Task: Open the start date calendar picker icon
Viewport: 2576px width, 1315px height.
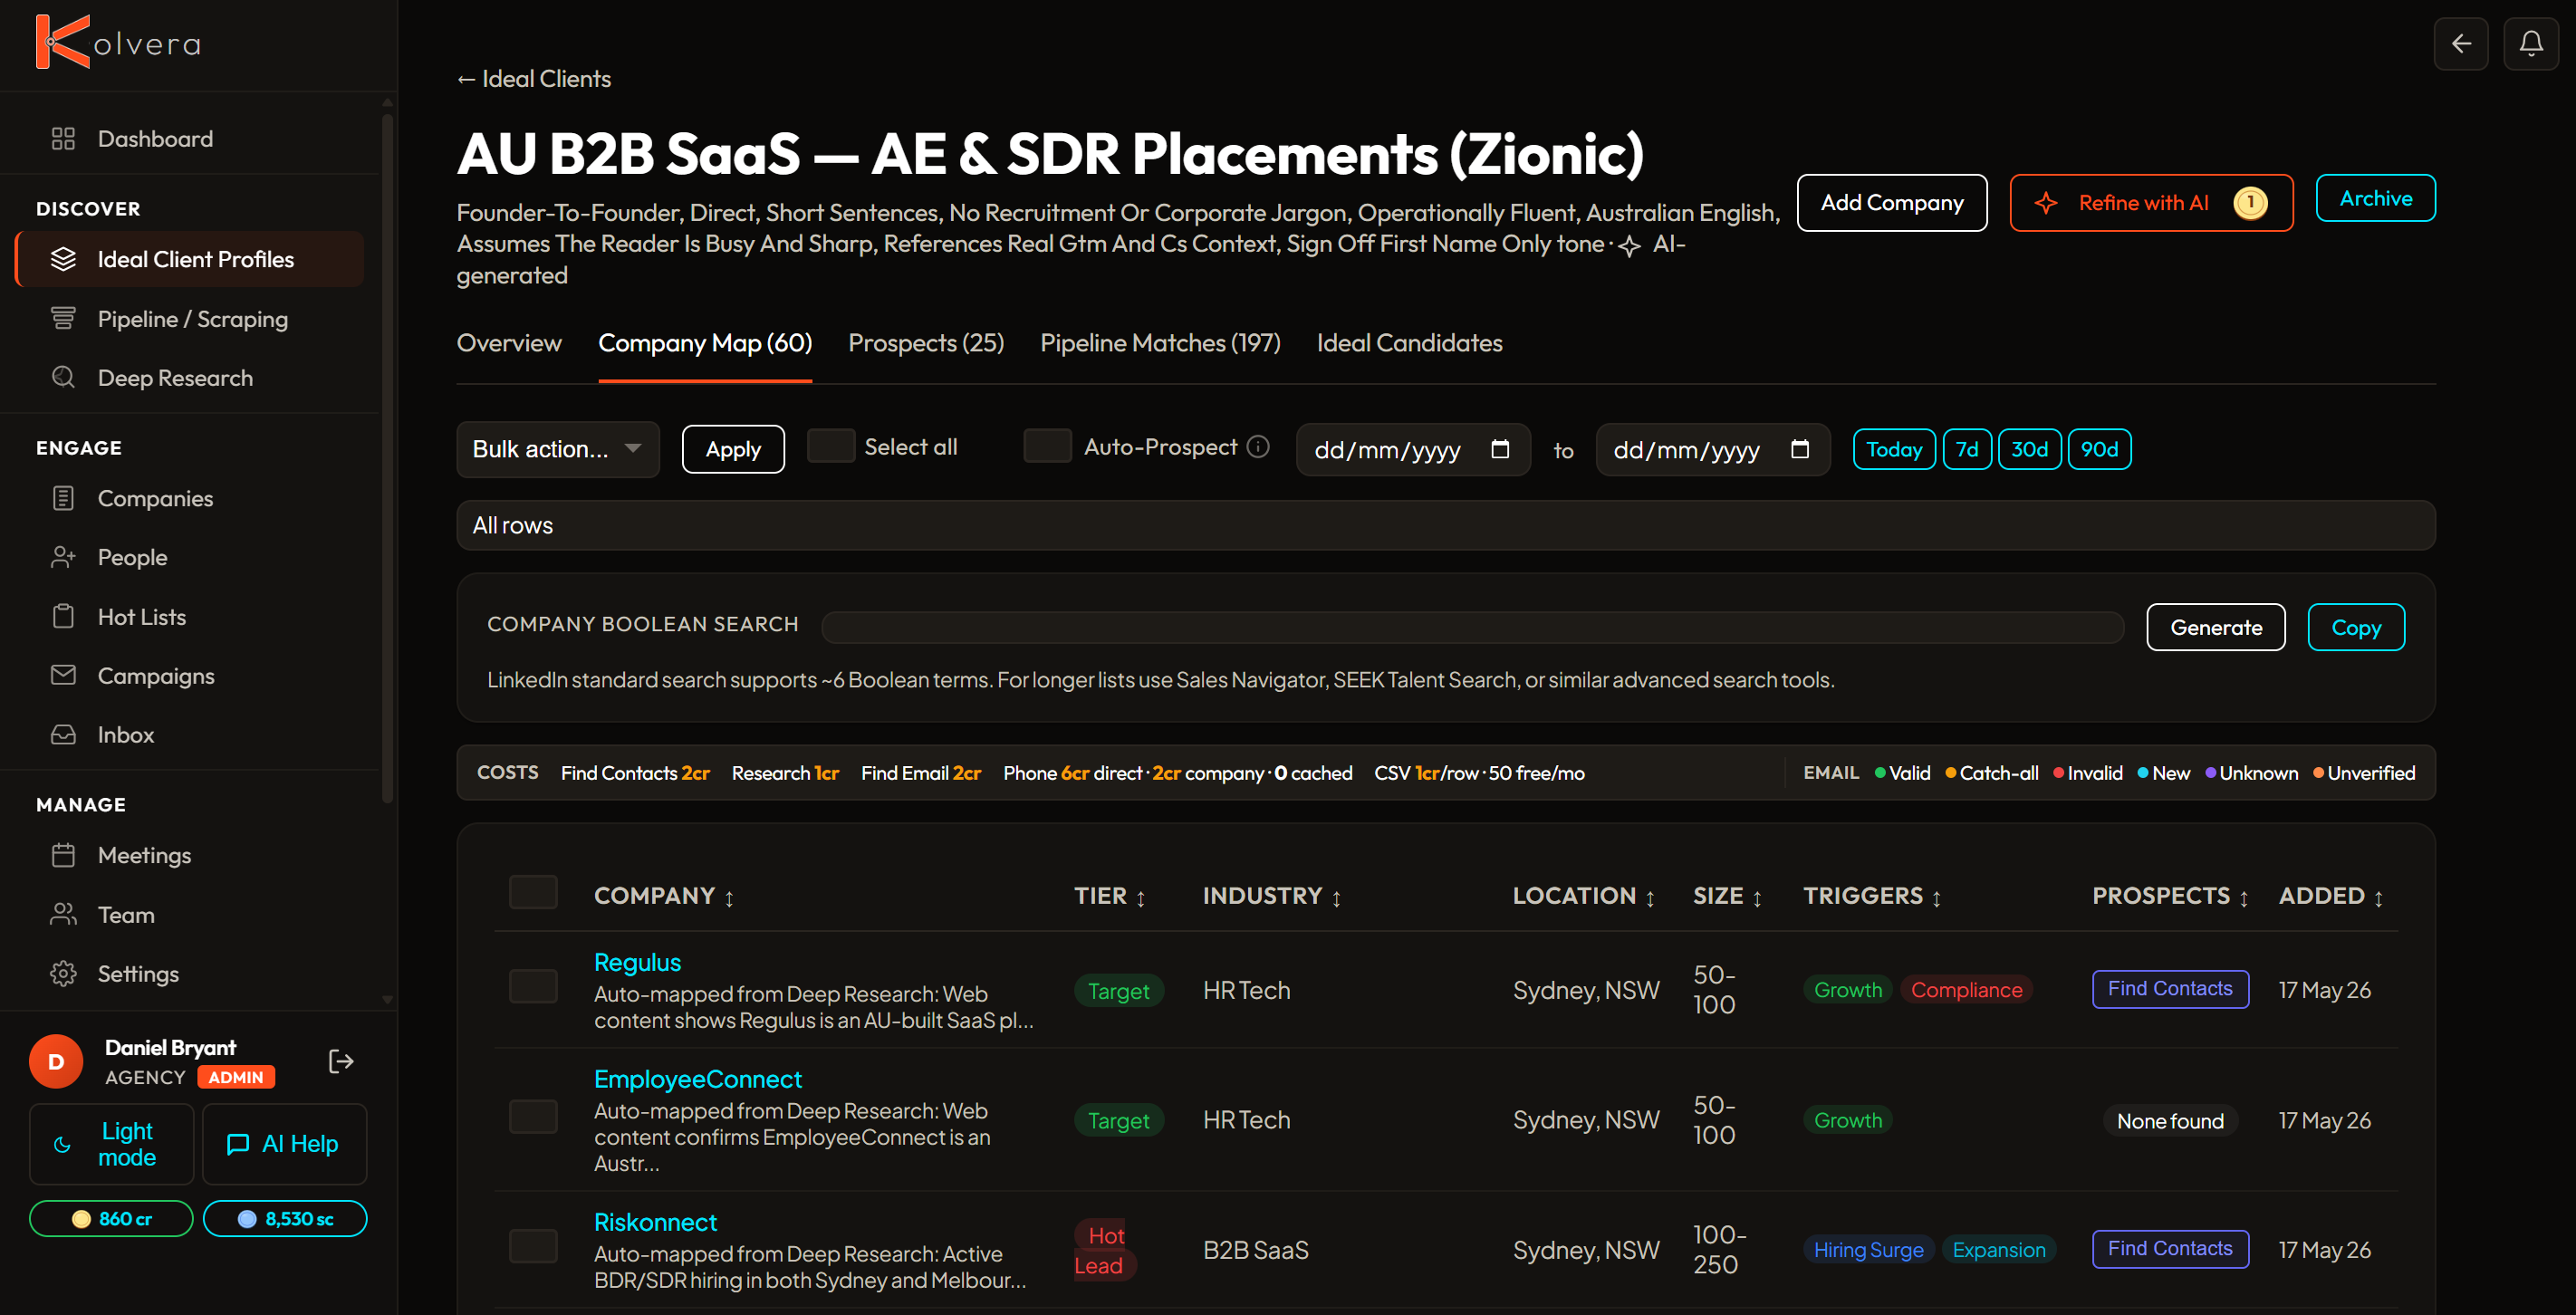Action: coord(1500,449)
